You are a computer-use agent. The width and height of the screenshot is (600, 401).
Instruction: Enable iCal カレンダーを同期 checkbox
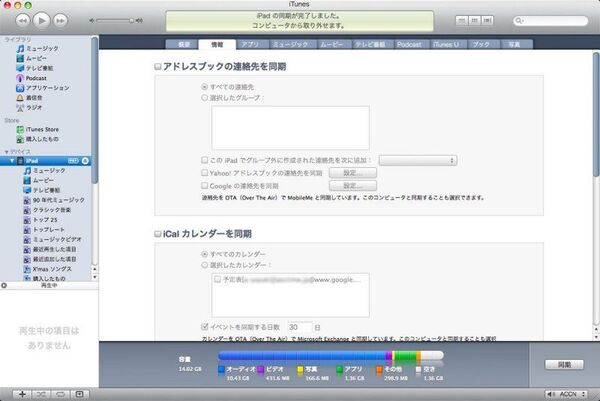(x=158, y=234)
